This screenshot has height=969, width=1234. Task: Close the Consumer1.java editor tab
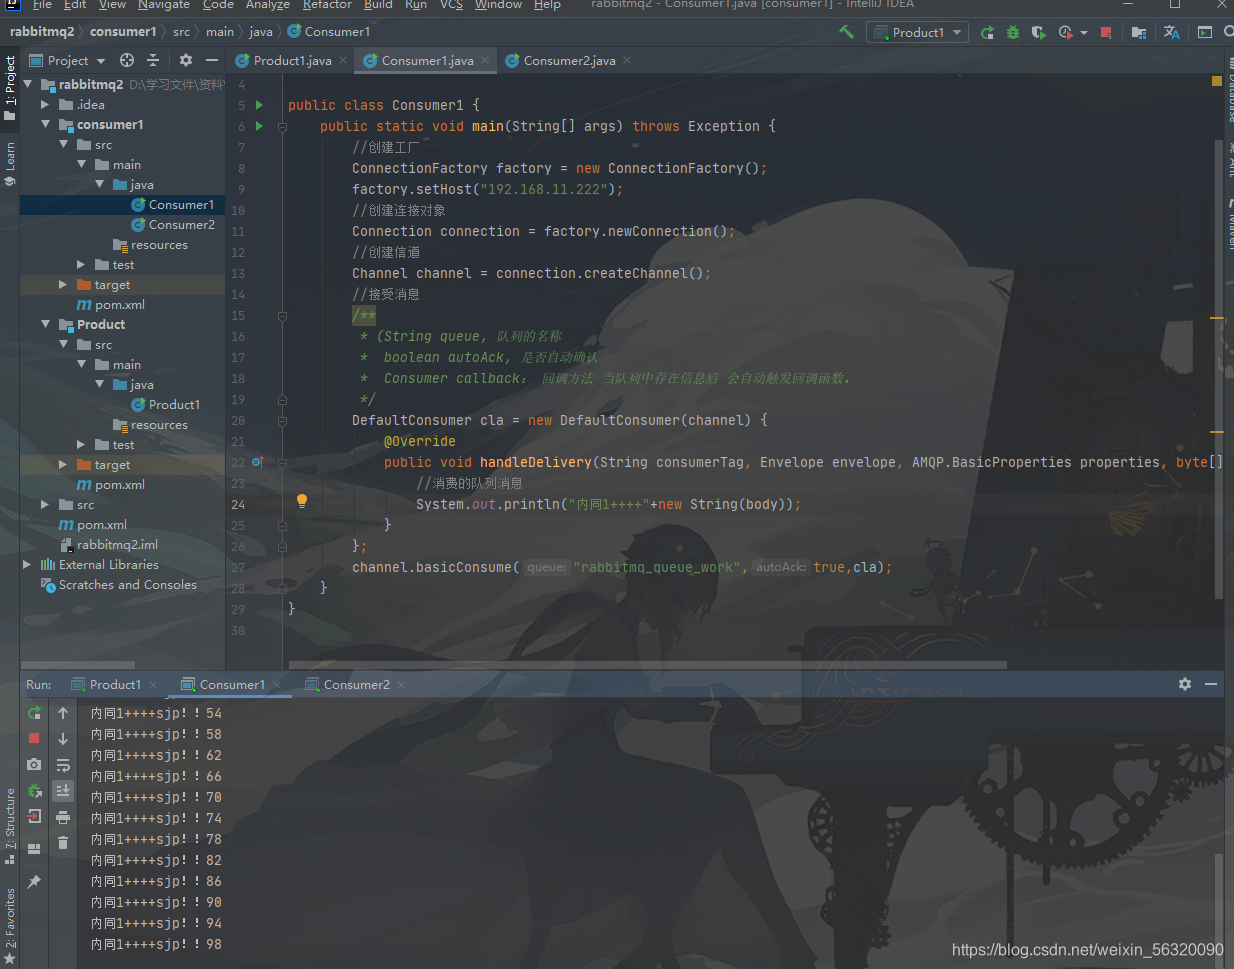[x=486, y=60]
